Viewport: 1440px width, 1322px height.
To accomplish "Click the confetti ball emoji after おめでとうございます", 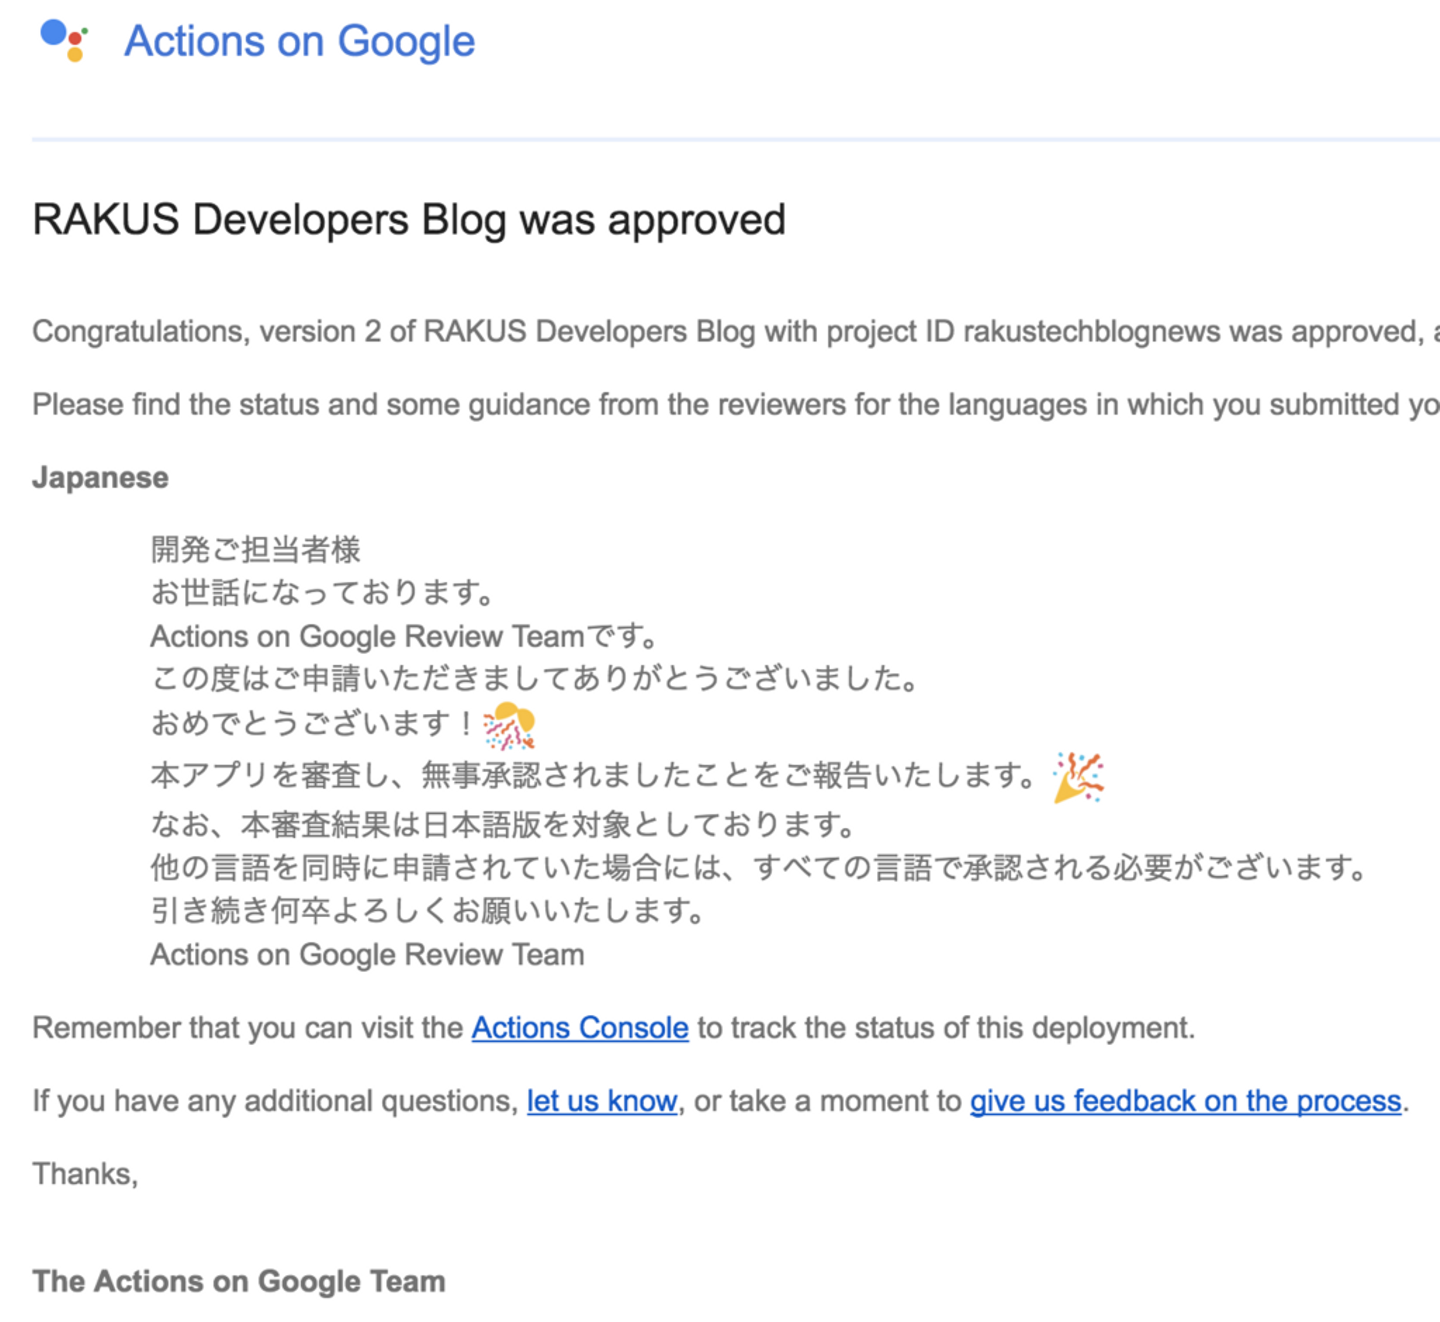I will coord(510,725).
